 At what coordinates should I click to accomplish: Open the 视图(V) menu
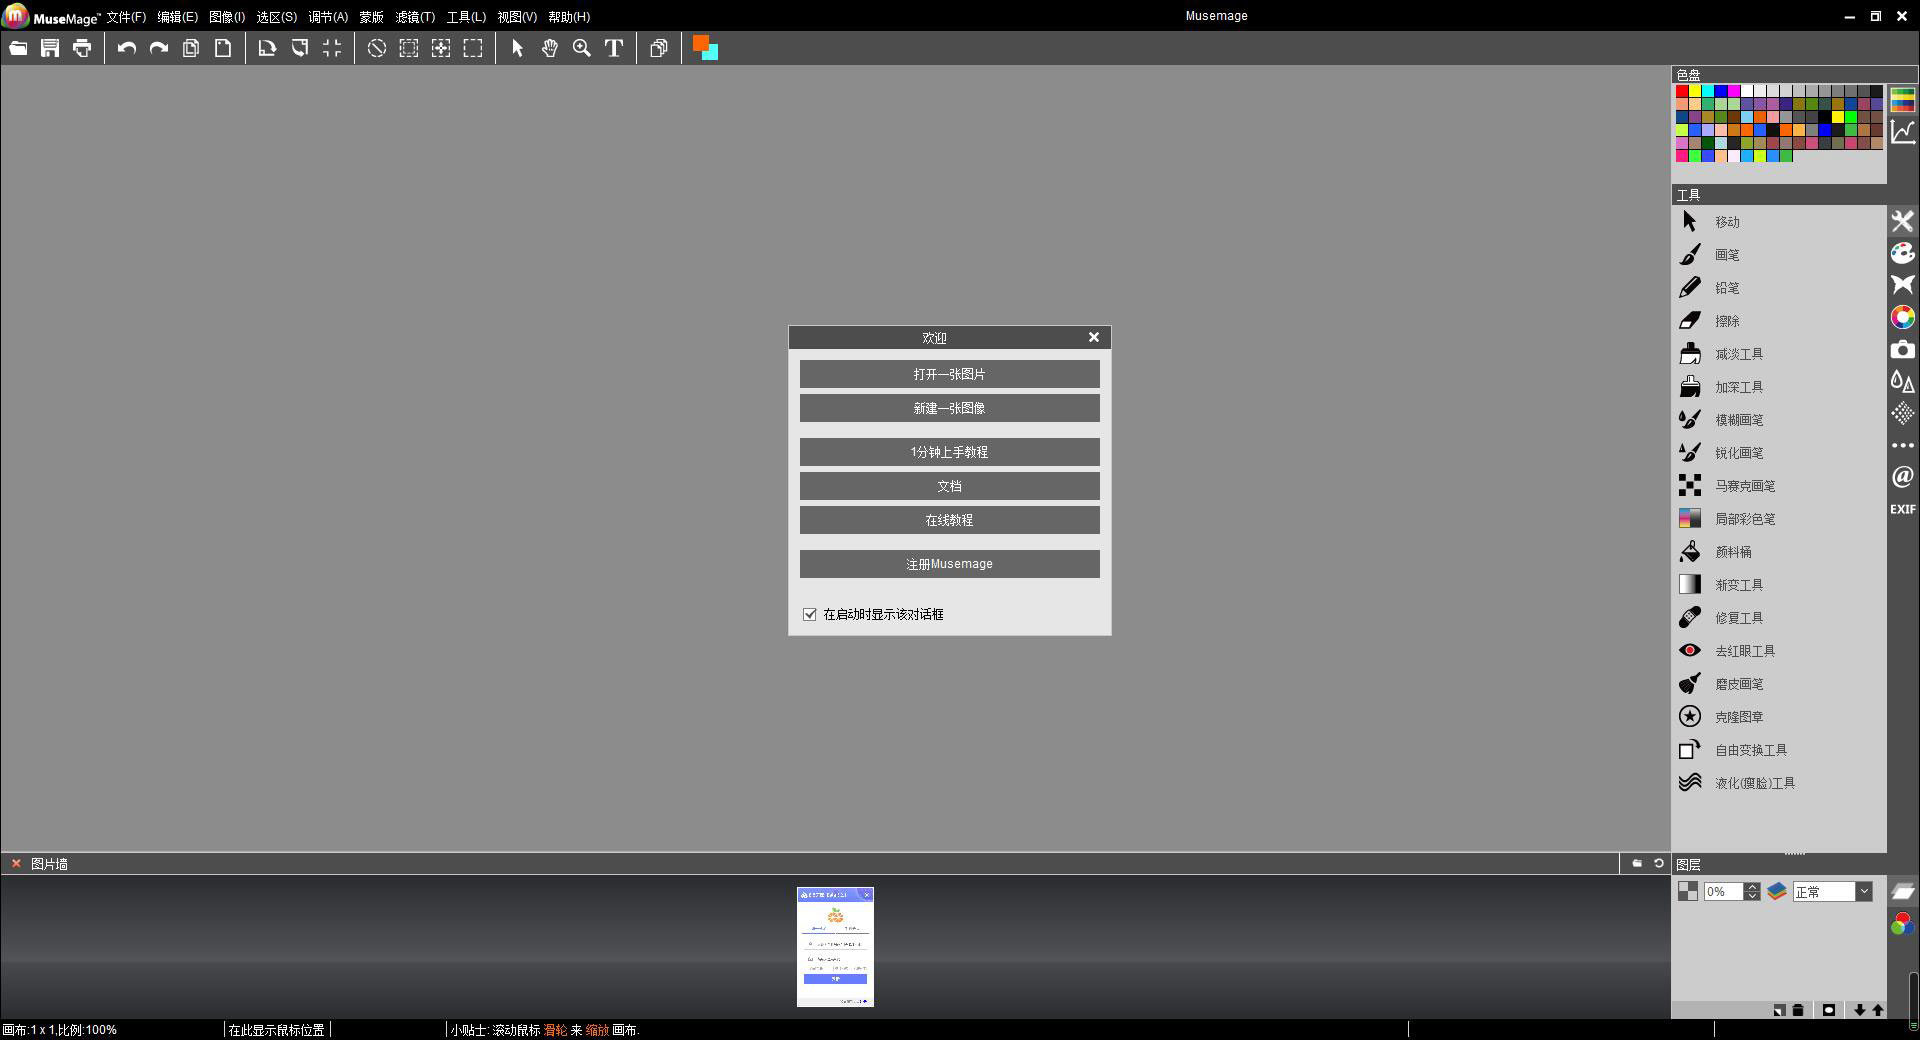(517, 17)
